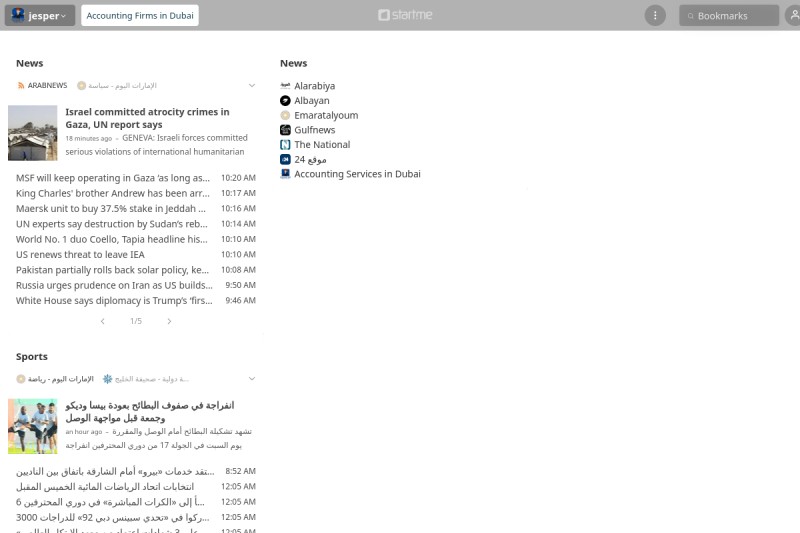The height and width of the screenshot is (533, 800).
Task: Open the jesper user menu
Action: click(40, 15)
